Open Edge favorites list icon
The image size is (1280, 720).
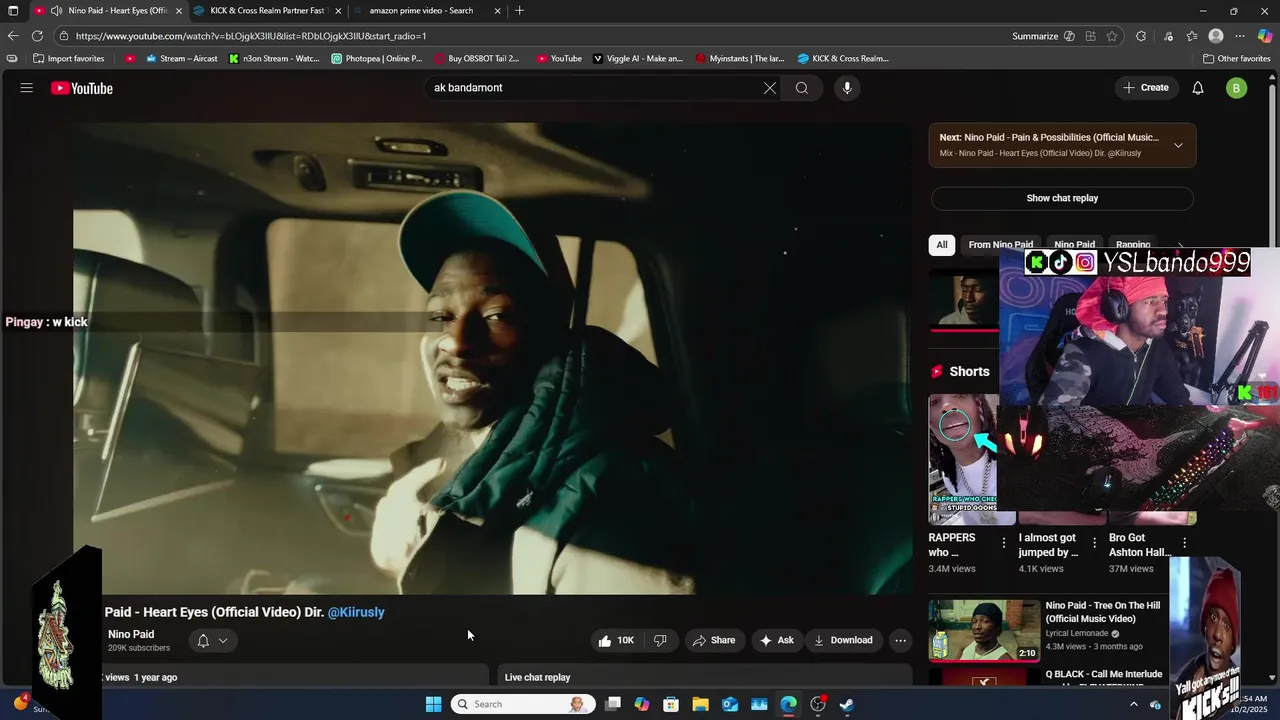tap(1192, 36)
